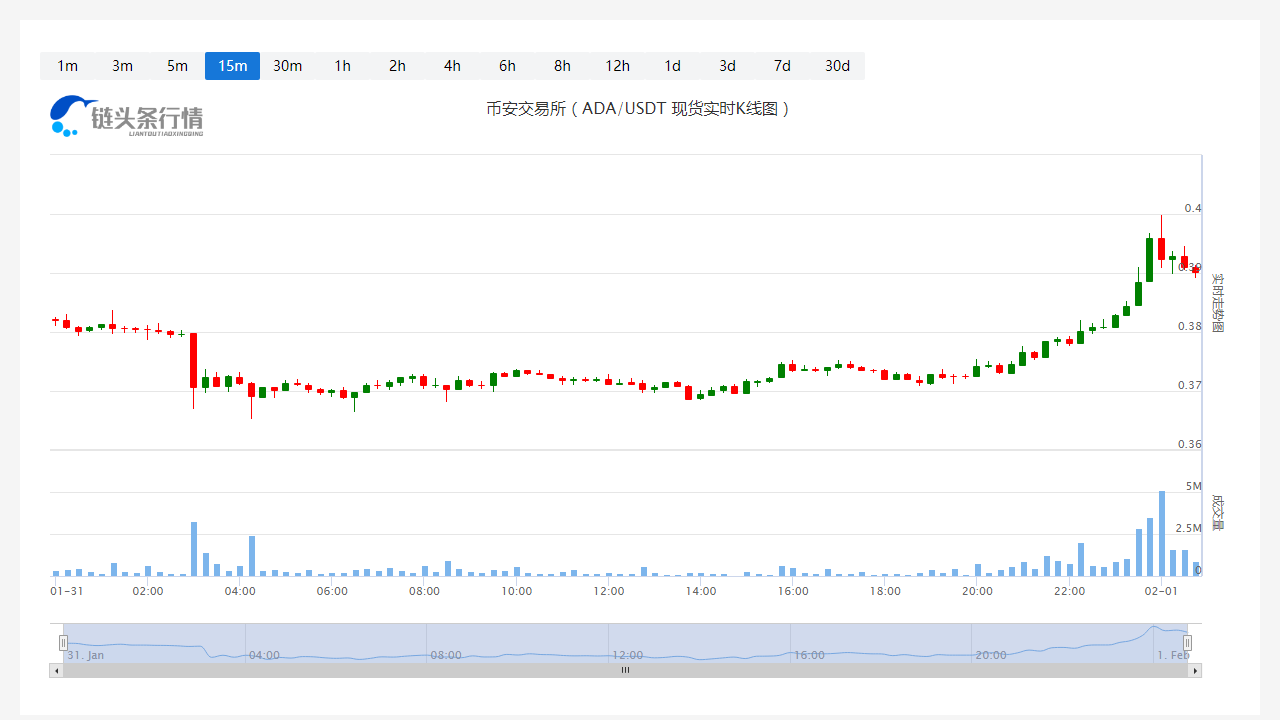
Task: Click scrollbar right arrow button
Action: 1194,671
